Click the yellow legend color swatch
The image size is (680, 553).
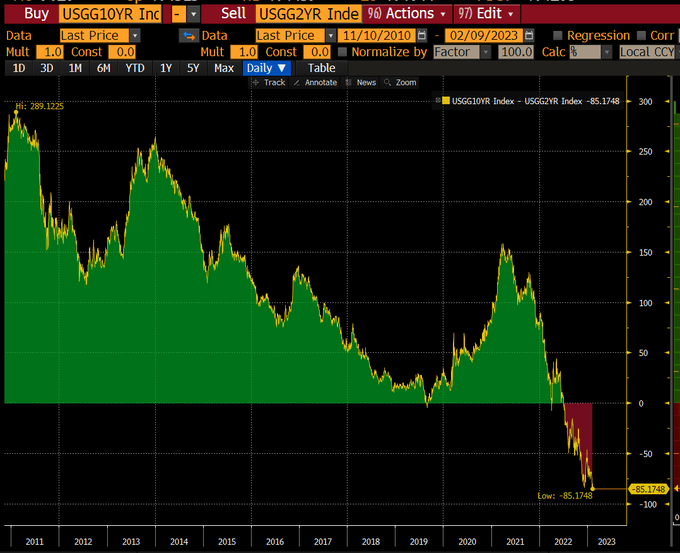[446, 101]
